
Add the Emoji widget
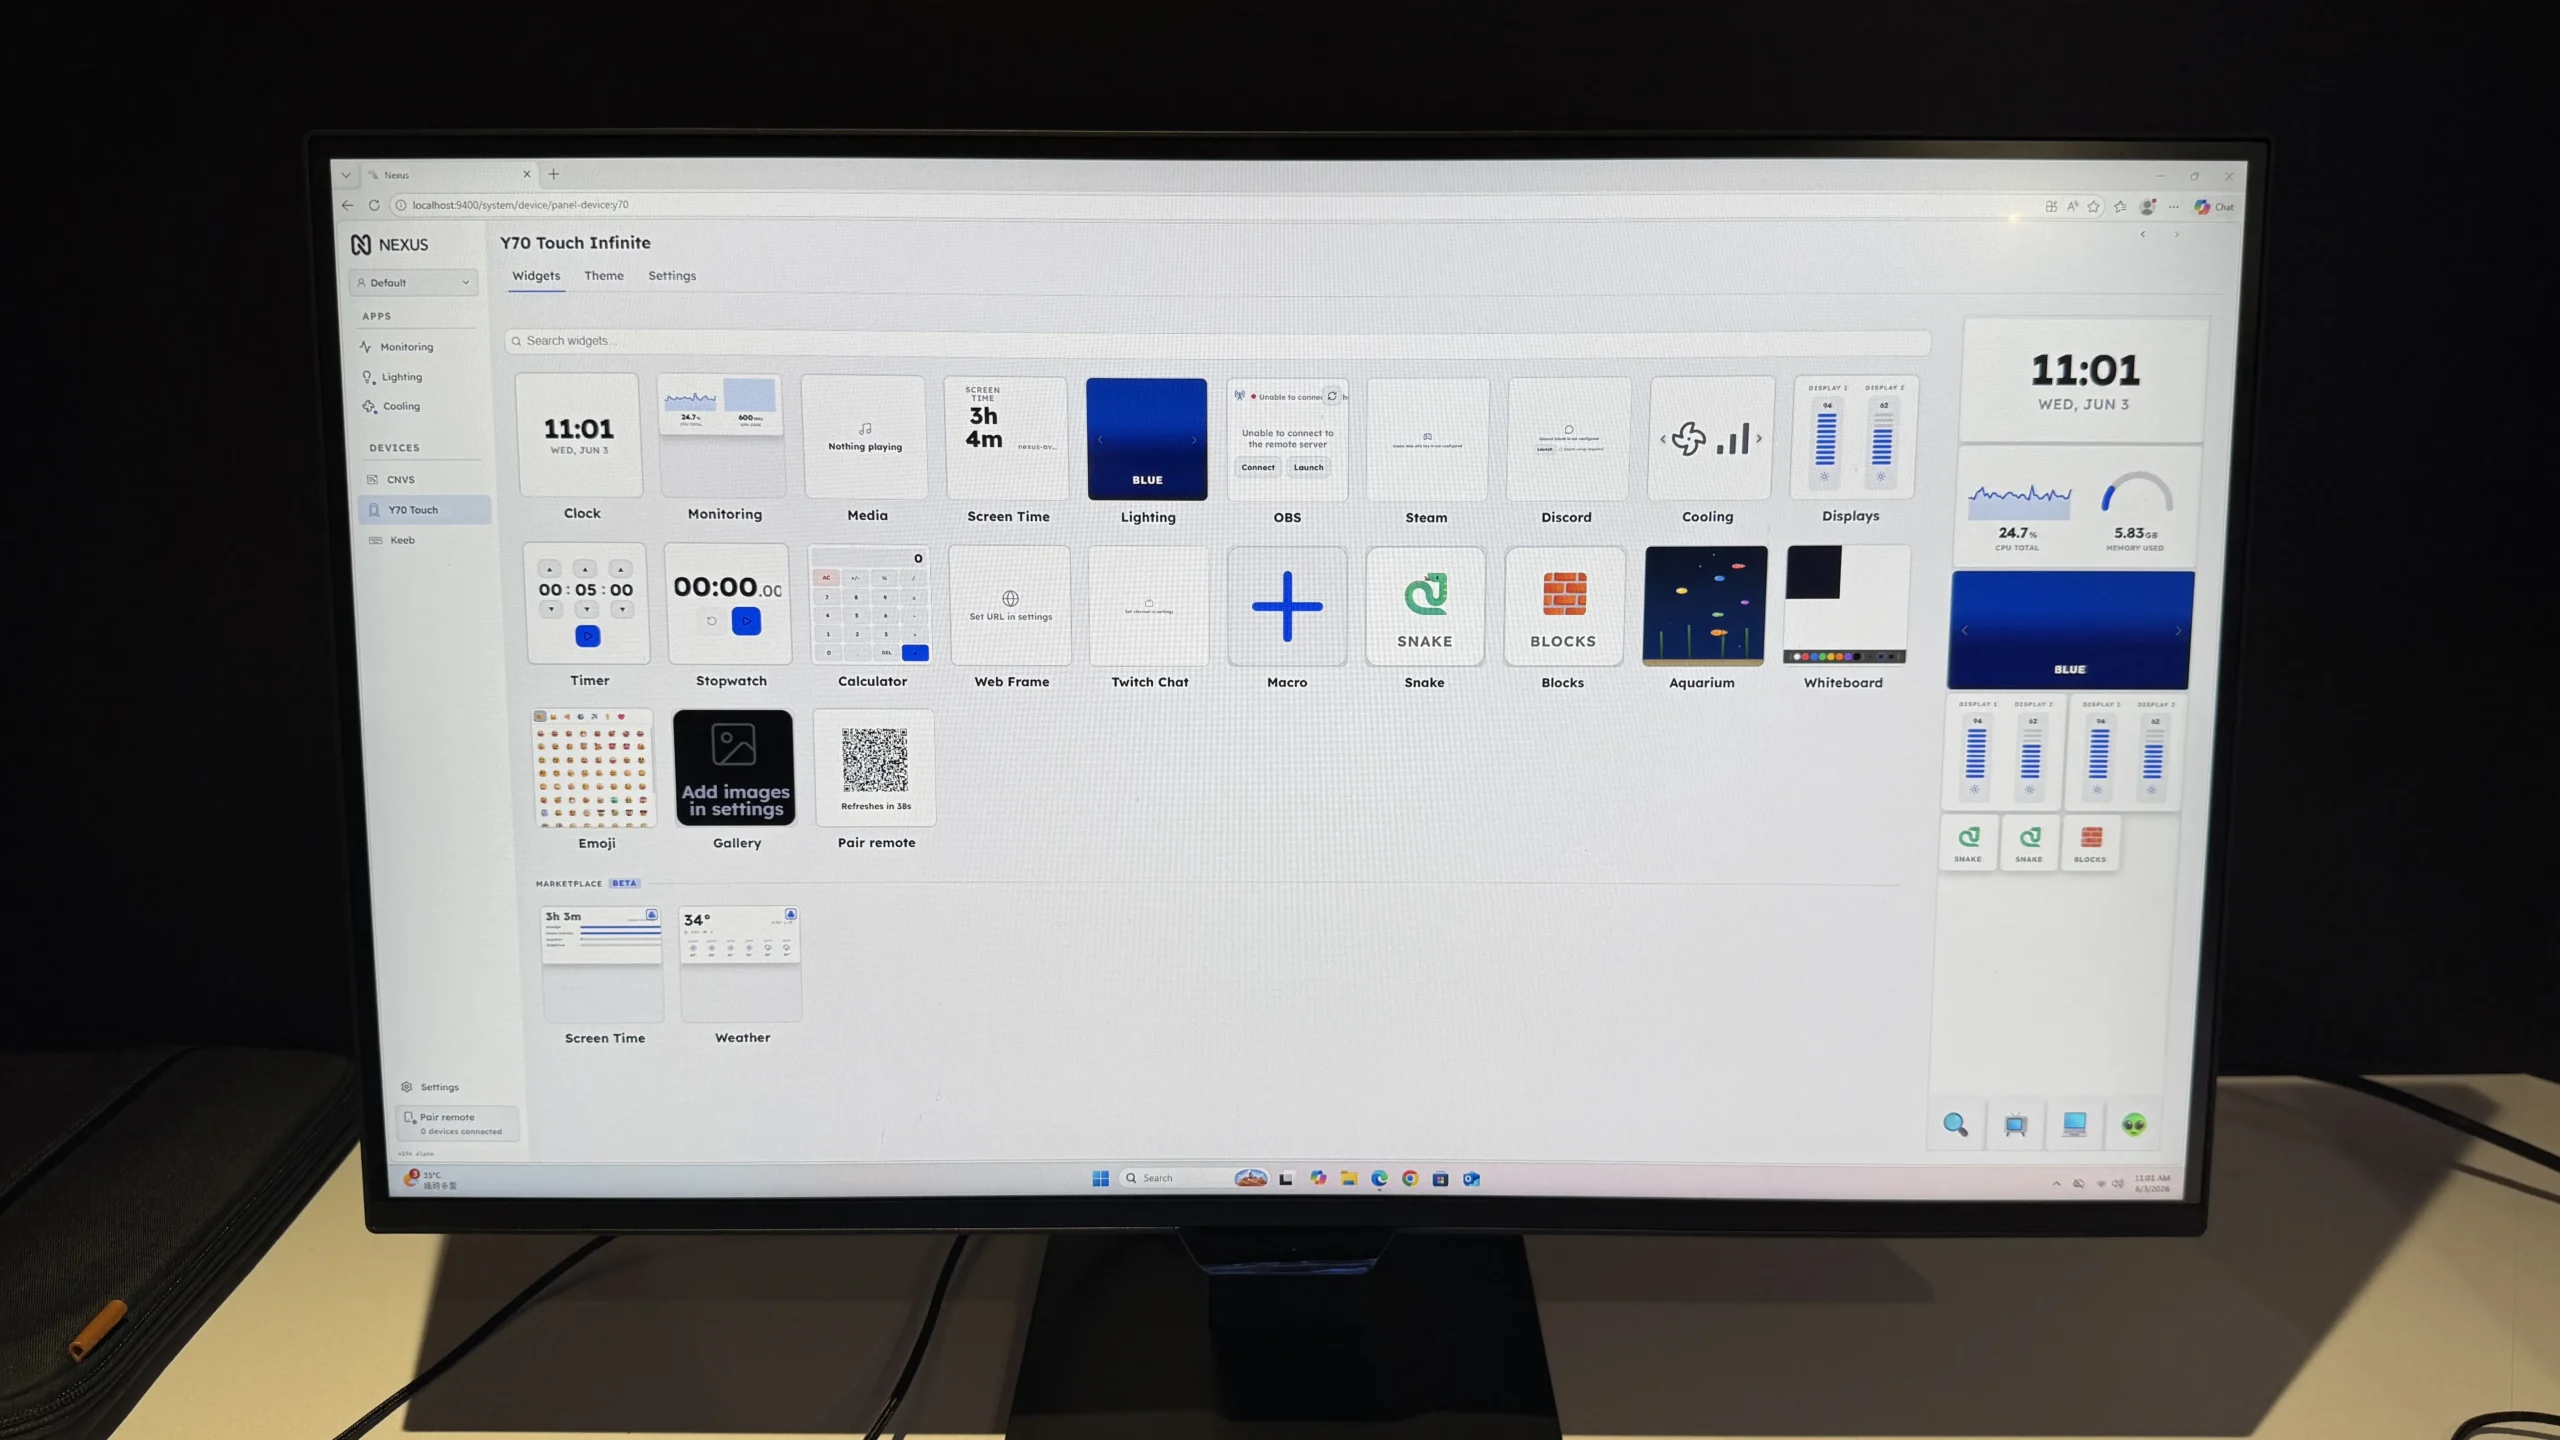click(x=594, y=768)
